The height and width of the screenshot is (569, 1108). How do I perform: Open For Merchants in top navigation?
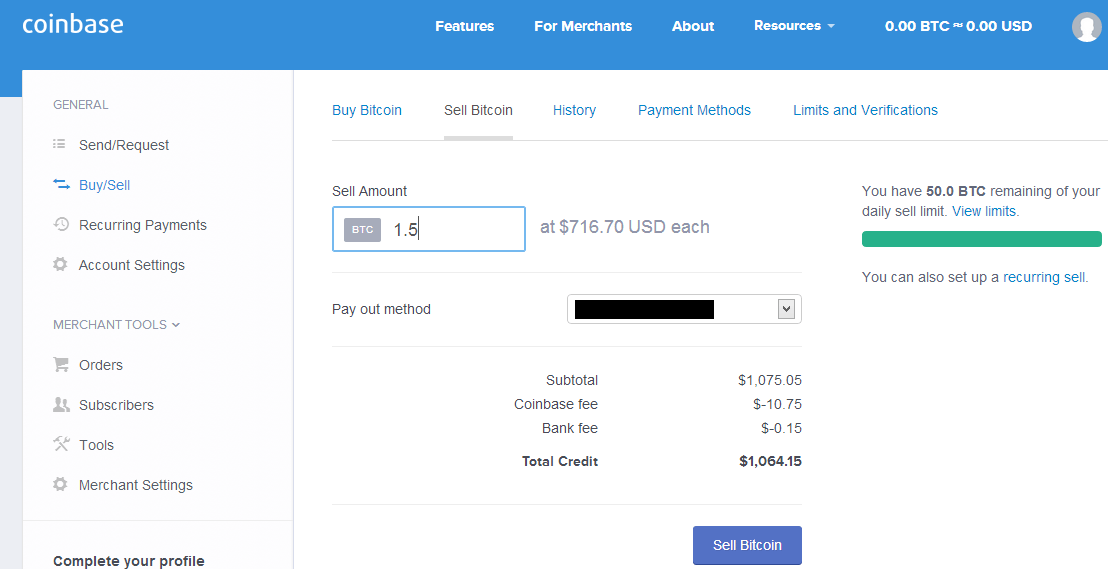(583, 26)
